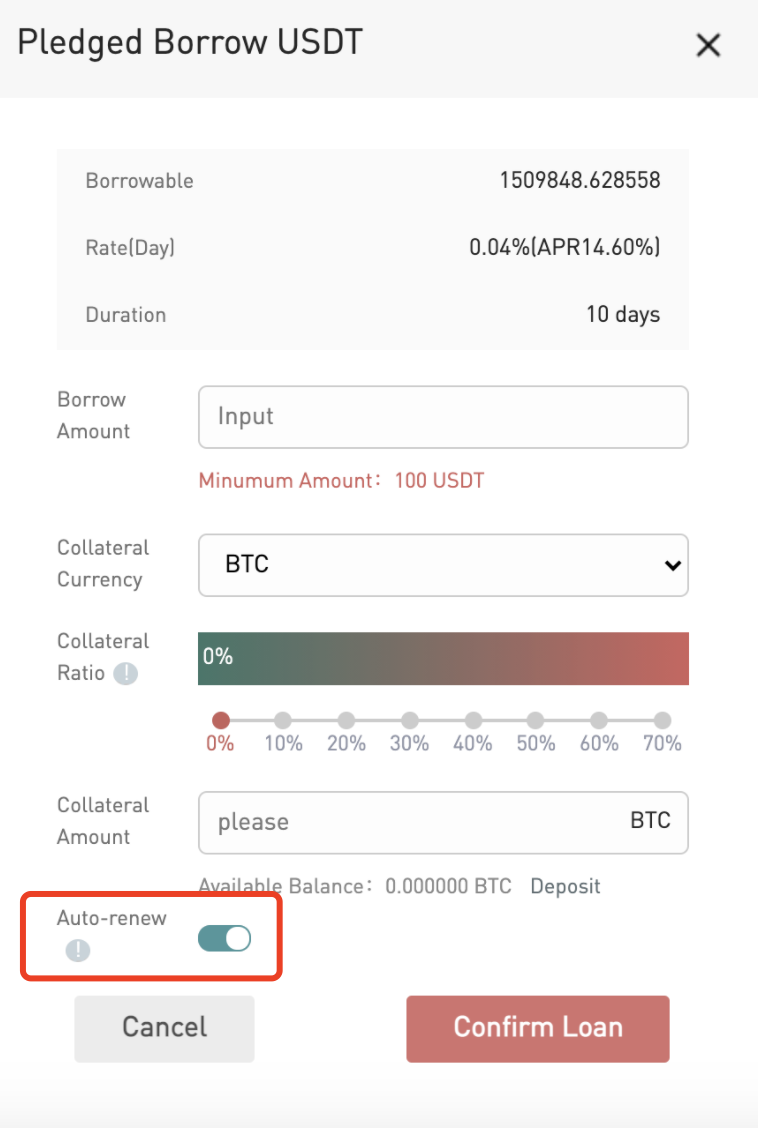
Task: Open the Deposit link
Action: [565, 886]
